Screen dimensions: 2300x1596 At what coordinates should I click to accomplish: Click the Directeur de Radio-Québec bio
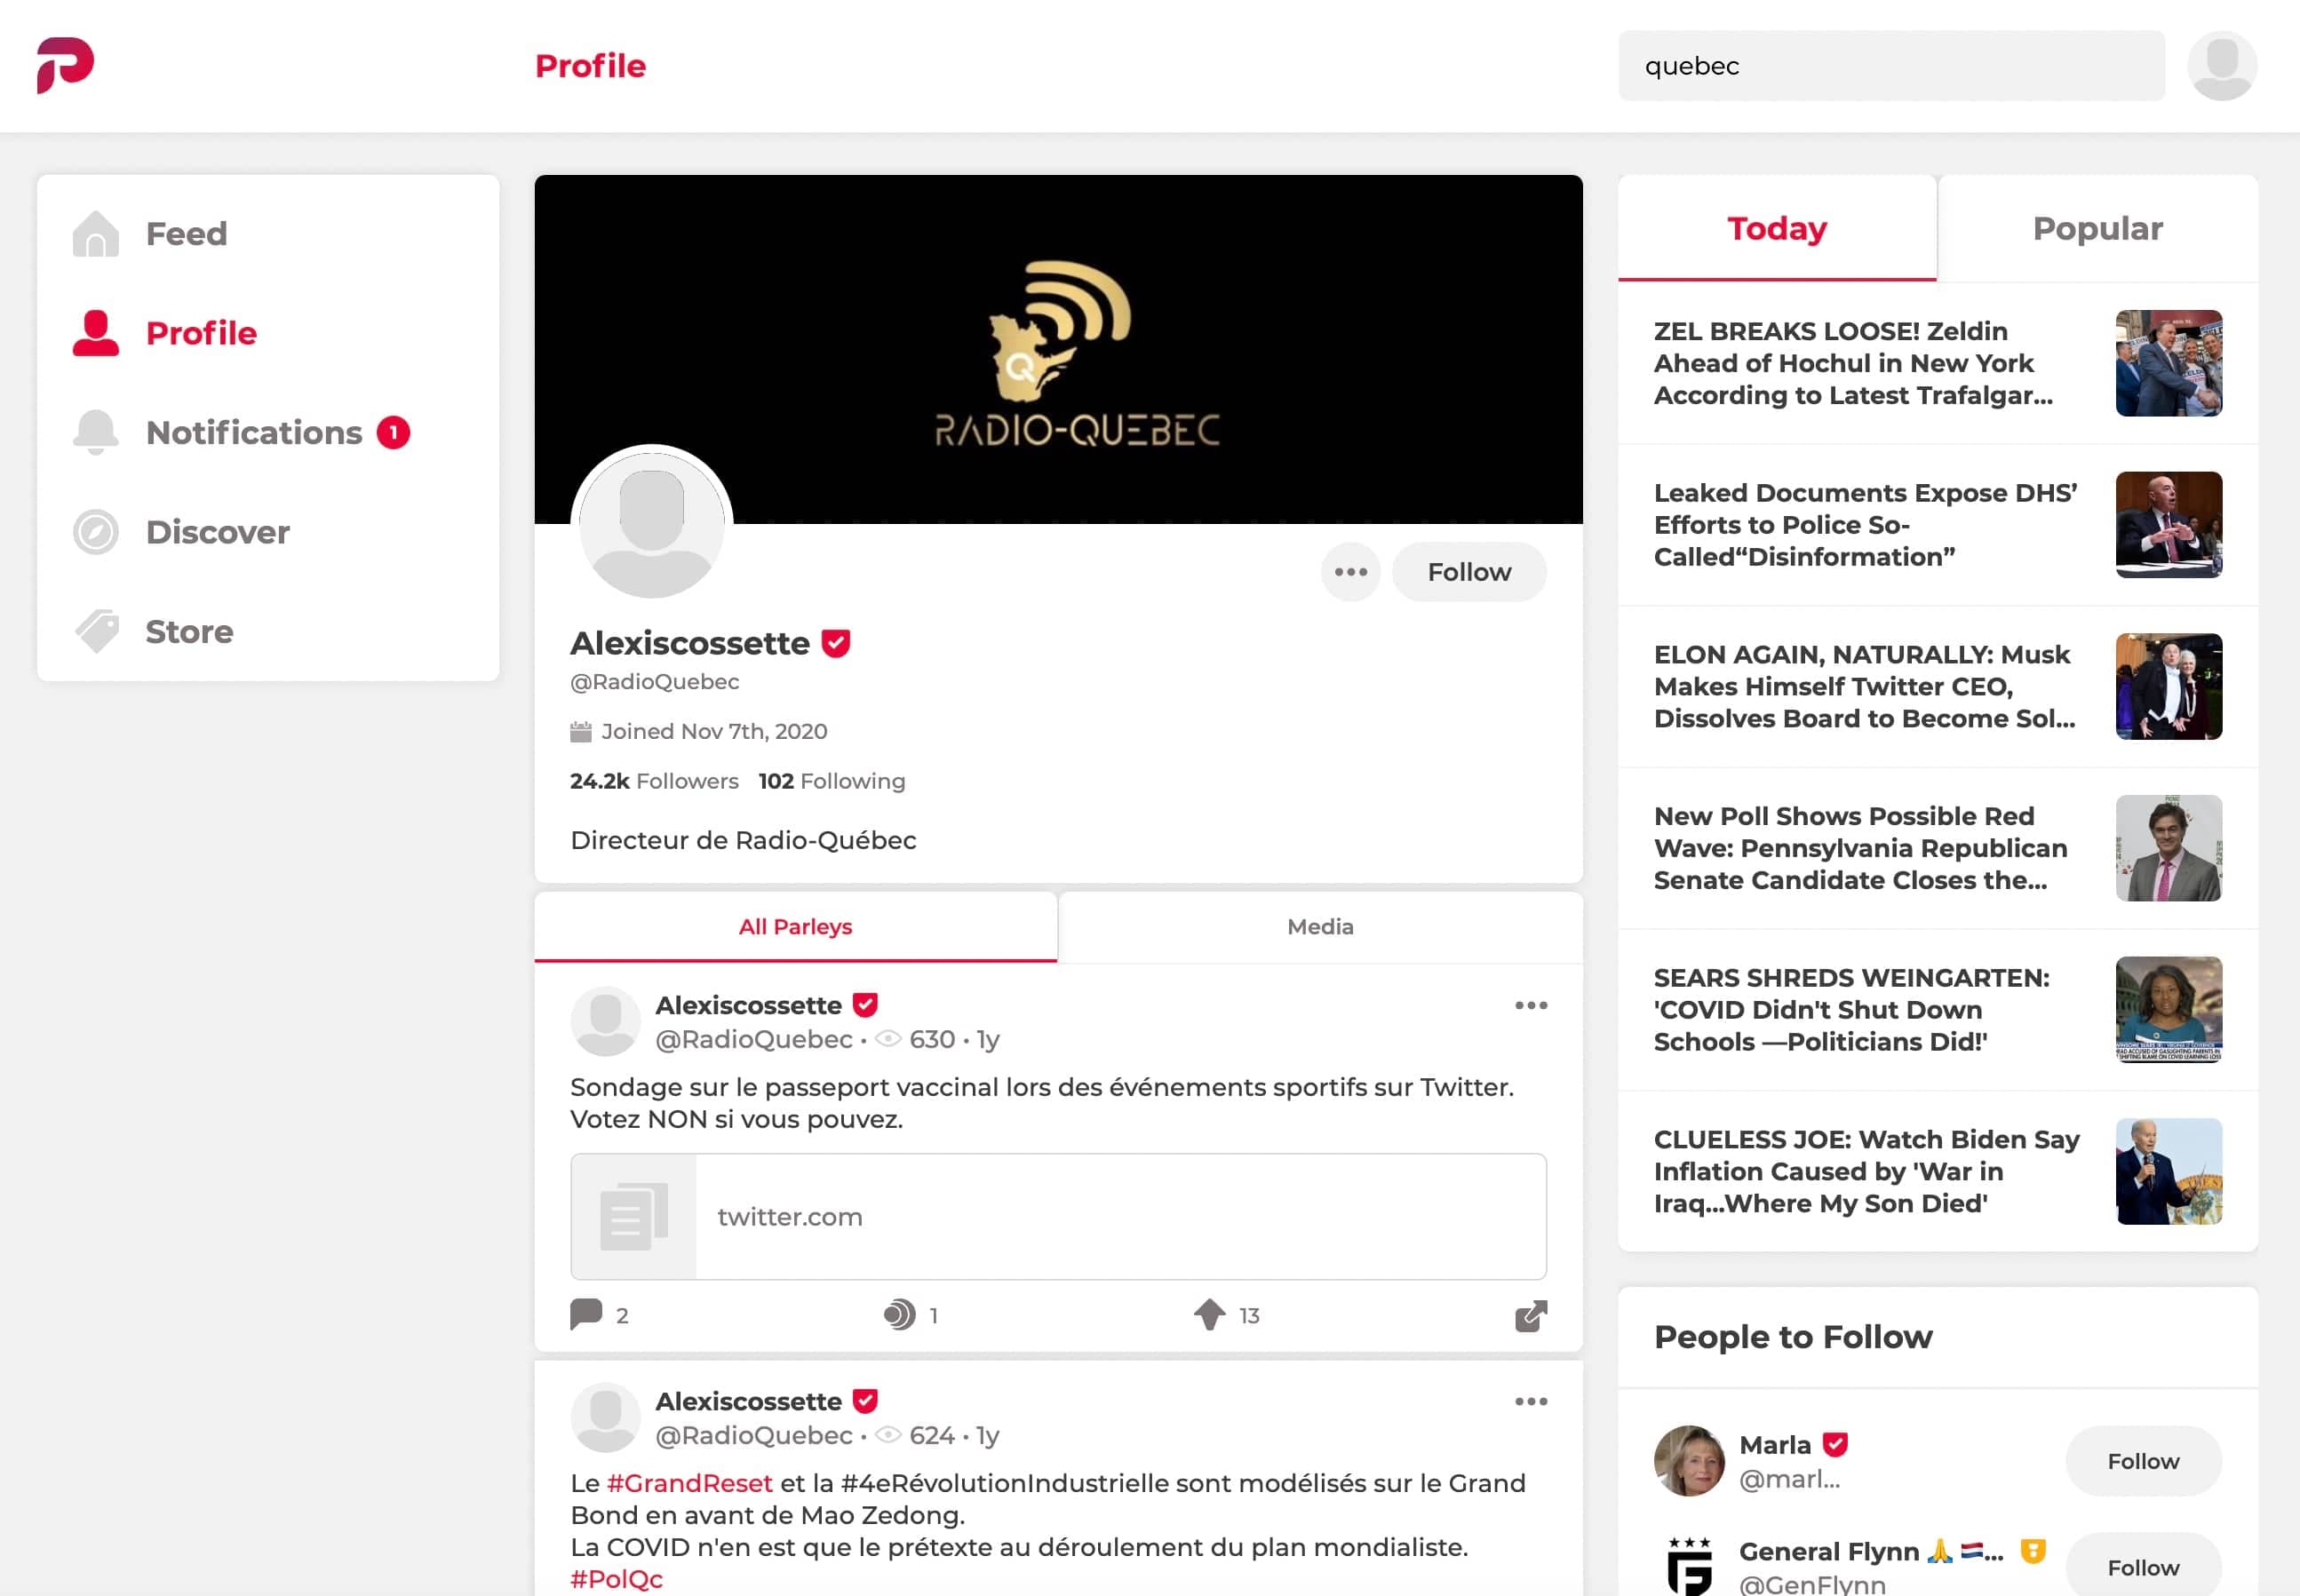click(x=743, y=841)
